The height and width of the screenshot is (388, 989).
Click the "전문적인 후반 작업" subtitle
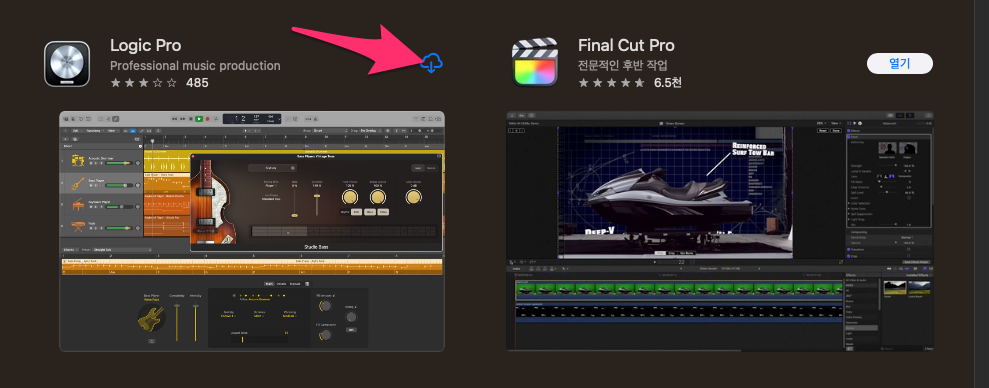point(623,66)
